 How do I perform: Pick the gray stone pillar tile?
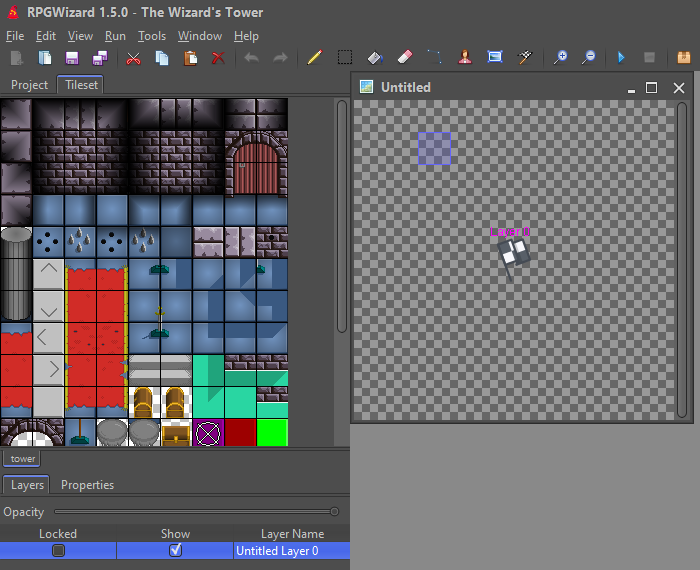coord(16,274)
